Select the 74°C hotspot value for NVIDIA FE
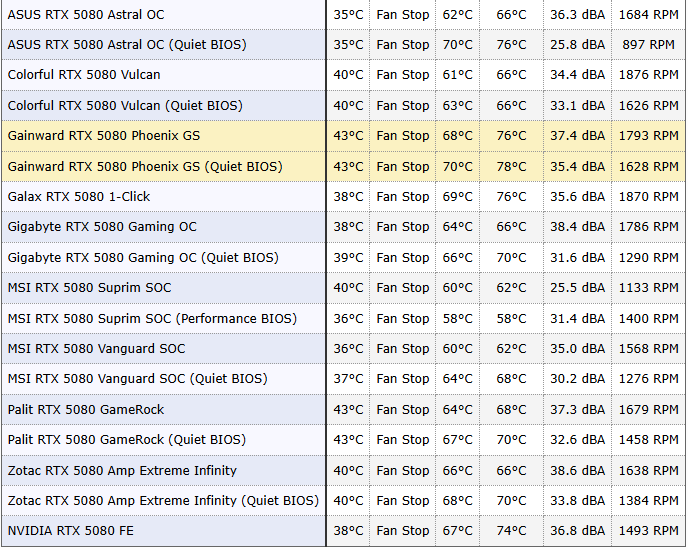688x550 pixels. (511, 531)
